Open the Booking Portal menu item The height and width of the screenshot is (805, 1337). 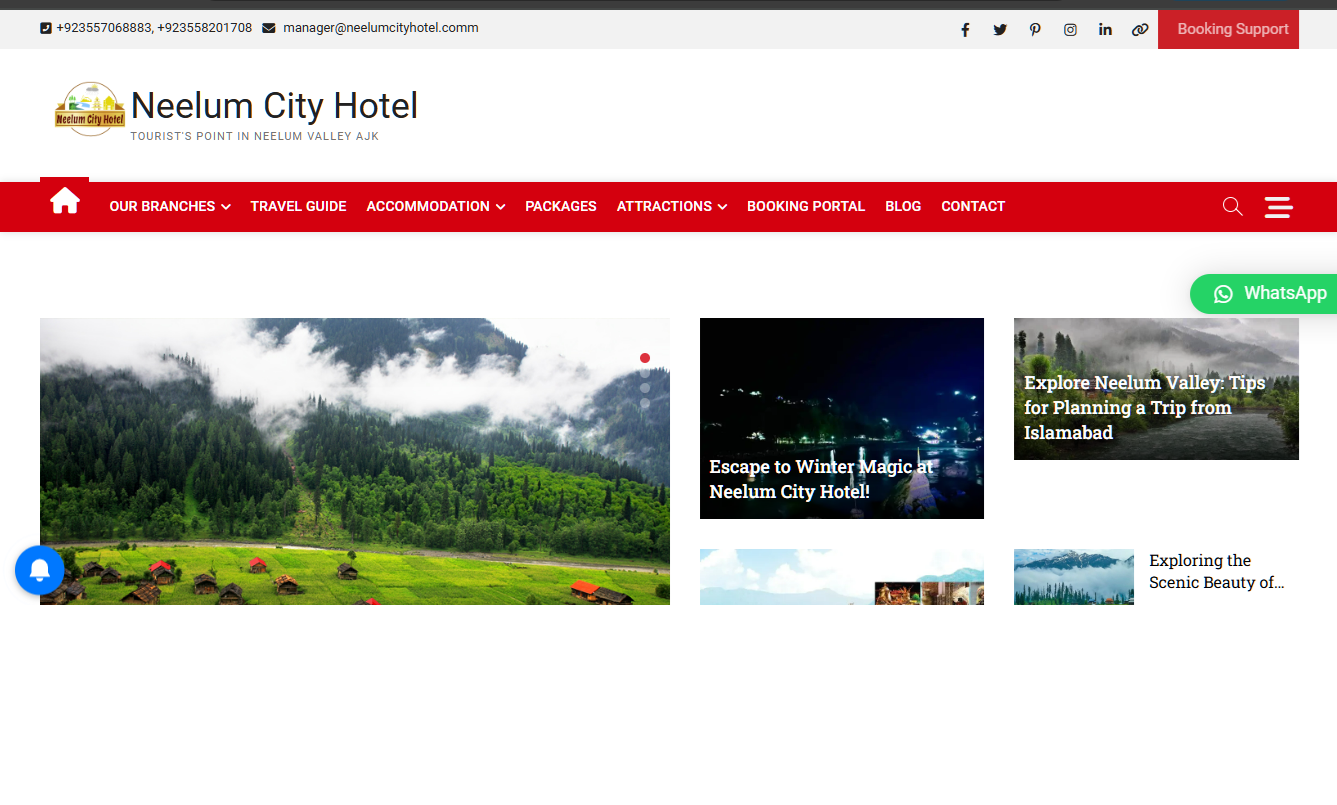coord(806,206)
